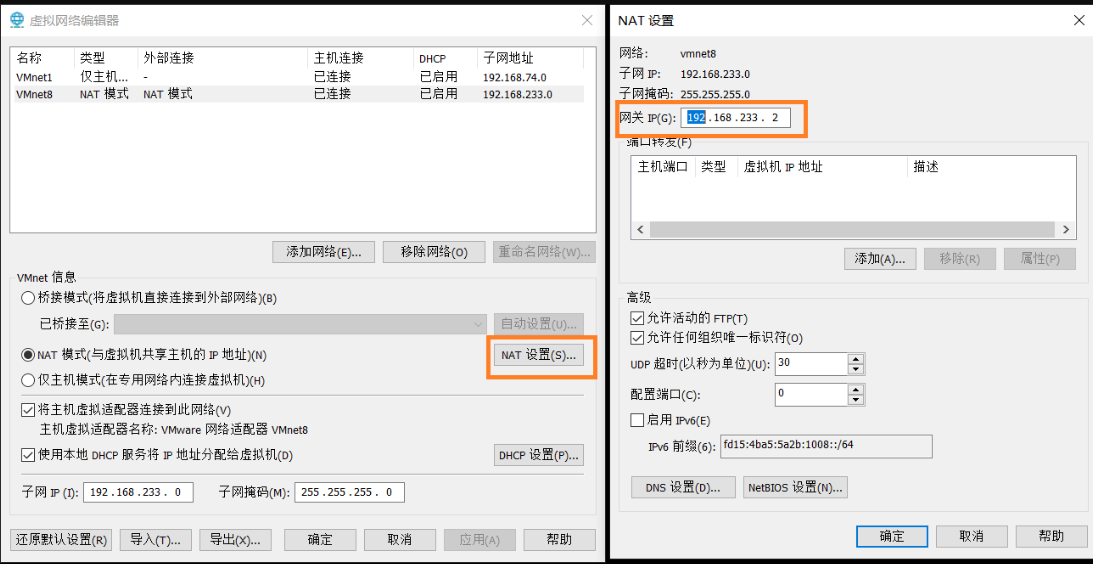Click the IPv6 前缀 field
Screen dimensions: 1093x564
[826, 446]
